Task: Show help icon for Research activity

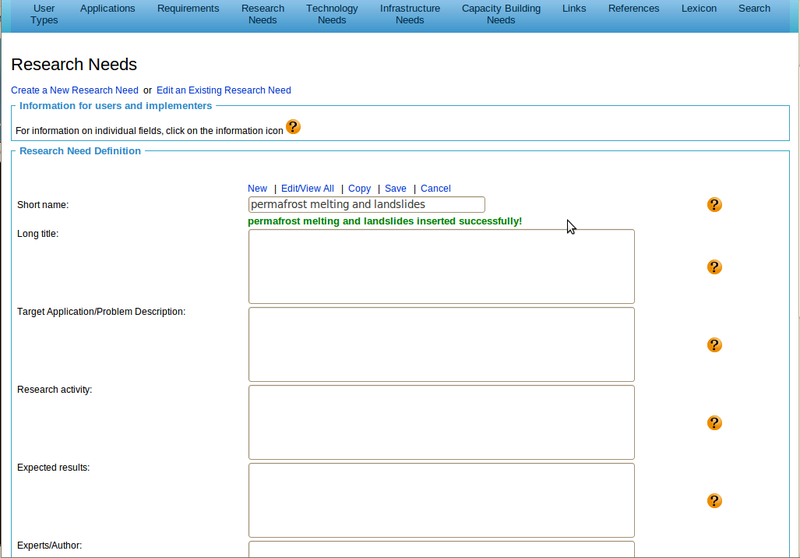Action: pos(714,423)
